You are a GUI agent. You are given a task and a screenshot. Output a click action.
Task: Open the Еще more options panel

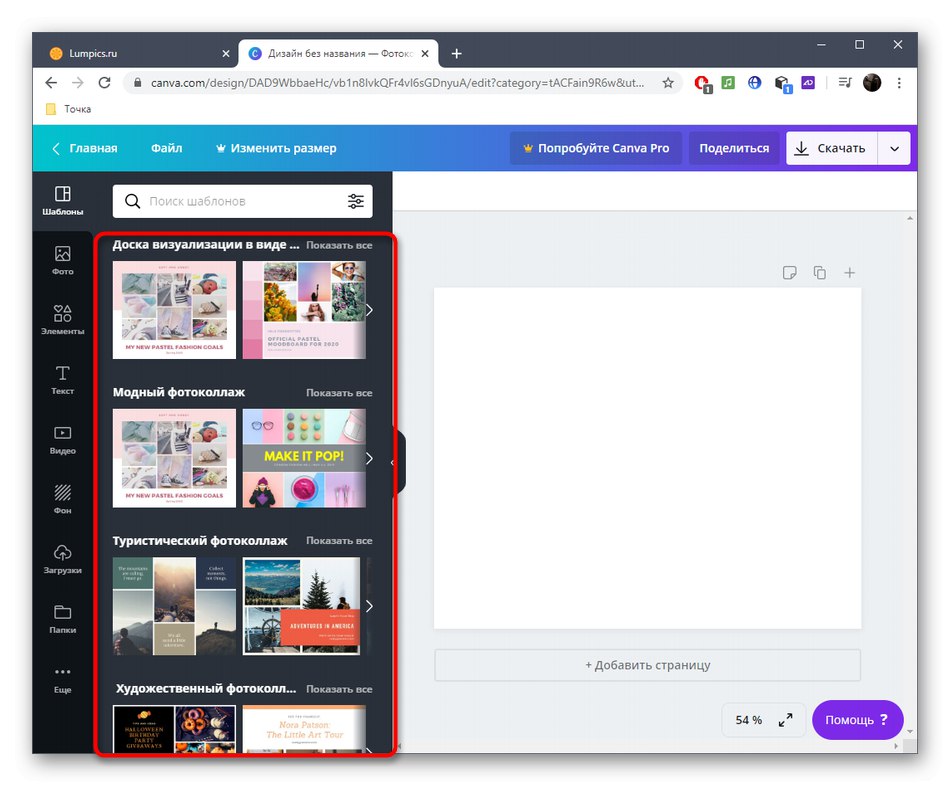tap(62, 679)
